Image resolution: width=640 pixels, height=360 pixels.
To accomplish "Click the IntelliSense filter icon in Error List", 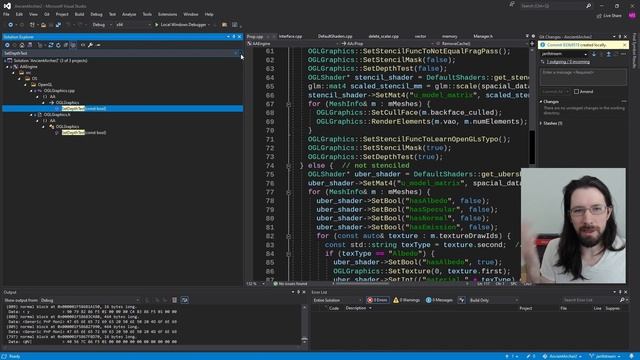I will tap(461, 300).
